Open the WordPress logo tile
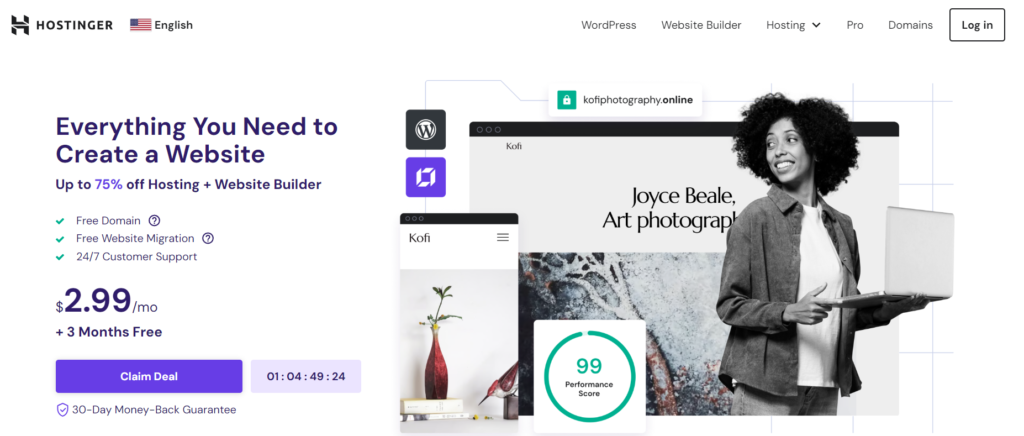Screen dimensions: 1024x436 [426, 129]
